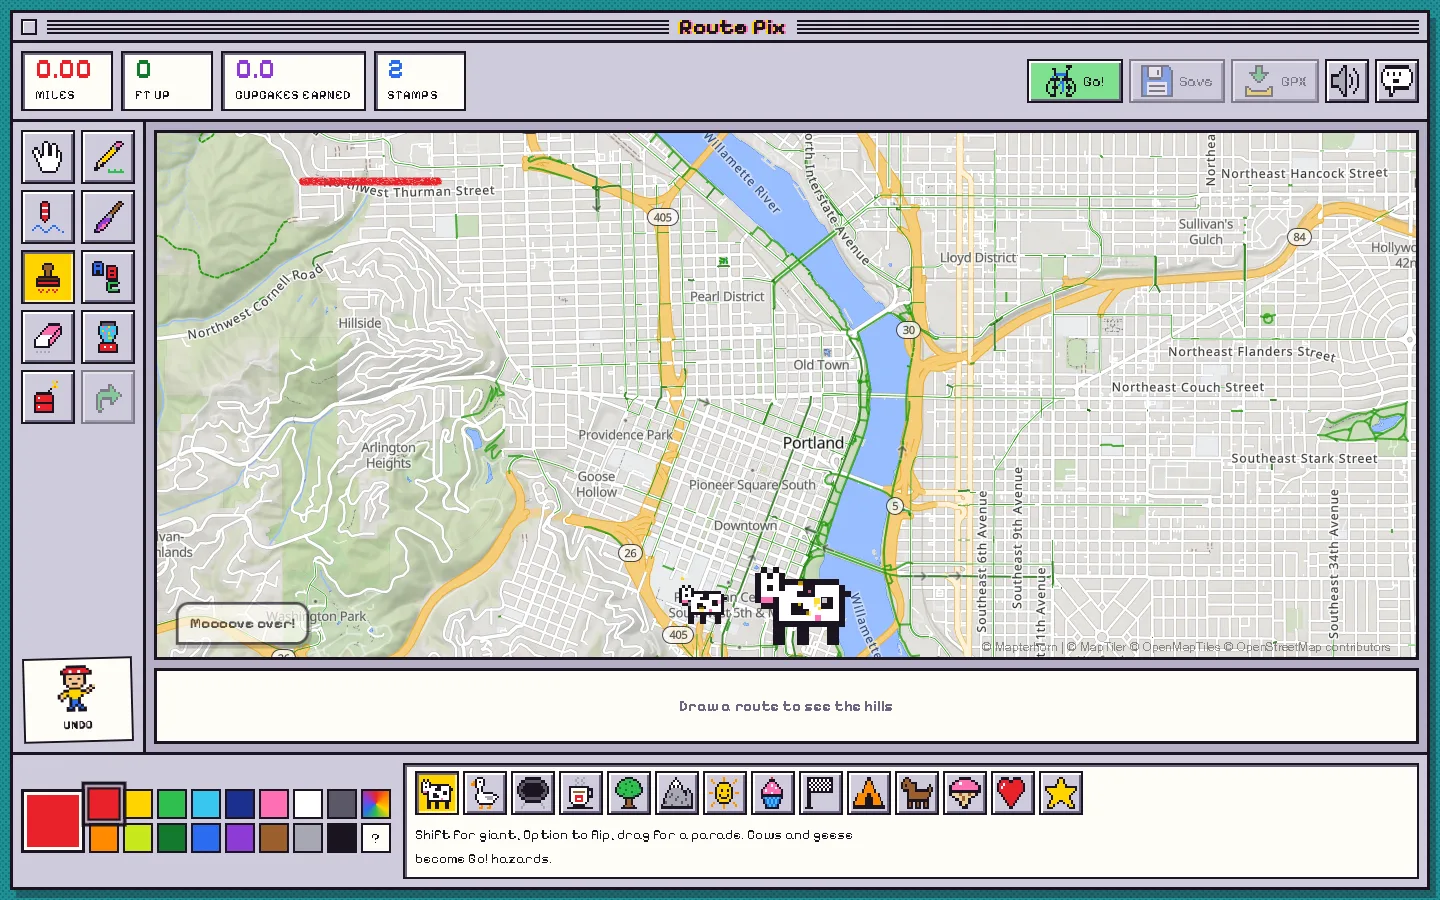The height and width of the screenshot is (900, 1440).
Task: Choose the goose stamp
Action: pos(485,793)
